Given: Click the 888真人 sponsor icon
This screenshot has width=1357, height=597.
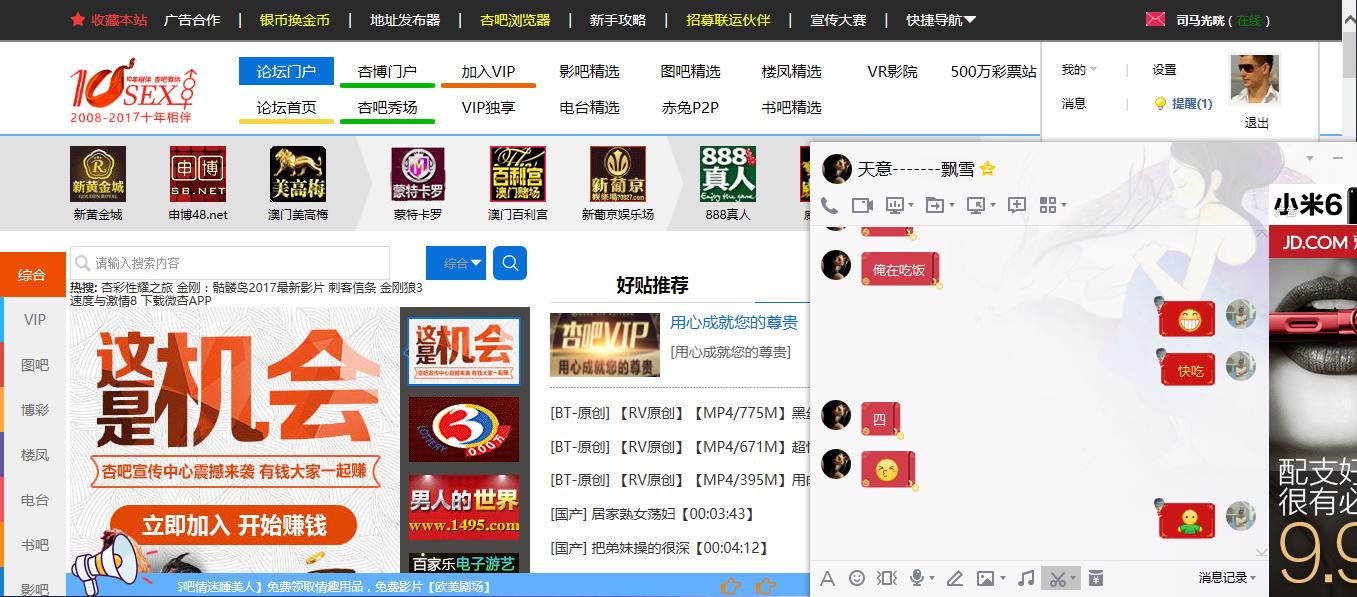Looking at the screenshot, I should pyautogui.click(x=728, y=174).
